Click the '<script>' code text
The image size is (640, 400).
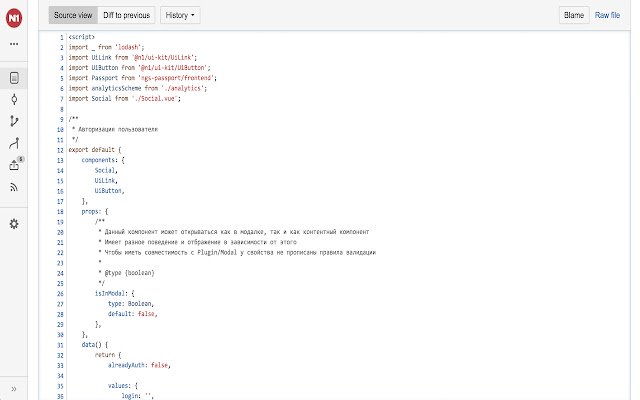[x=82, y=37]
